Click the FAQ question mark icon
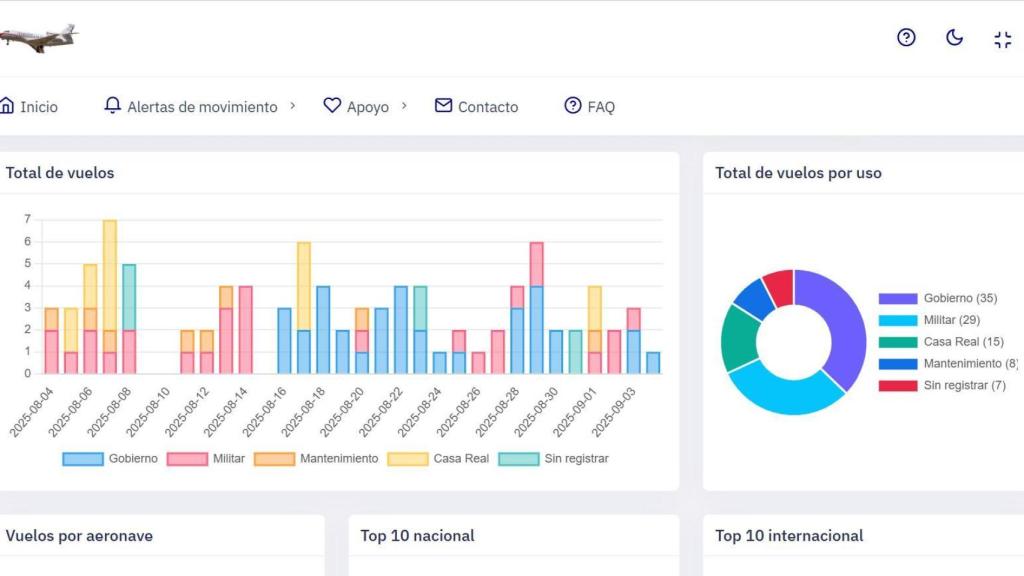This screenshot has width=1024, height=576. tap(573, 106)
